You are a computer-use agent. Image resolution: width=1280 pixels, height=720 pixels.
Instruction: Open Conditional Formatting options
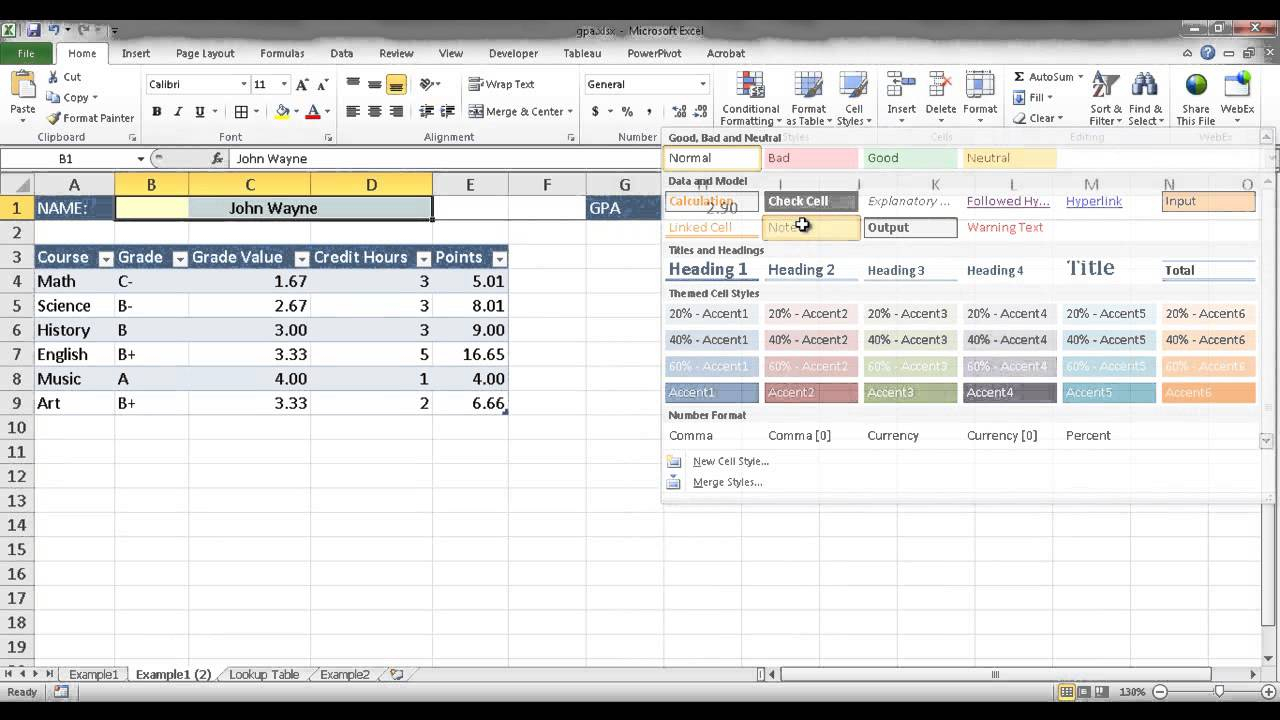[x=749, y=99]
